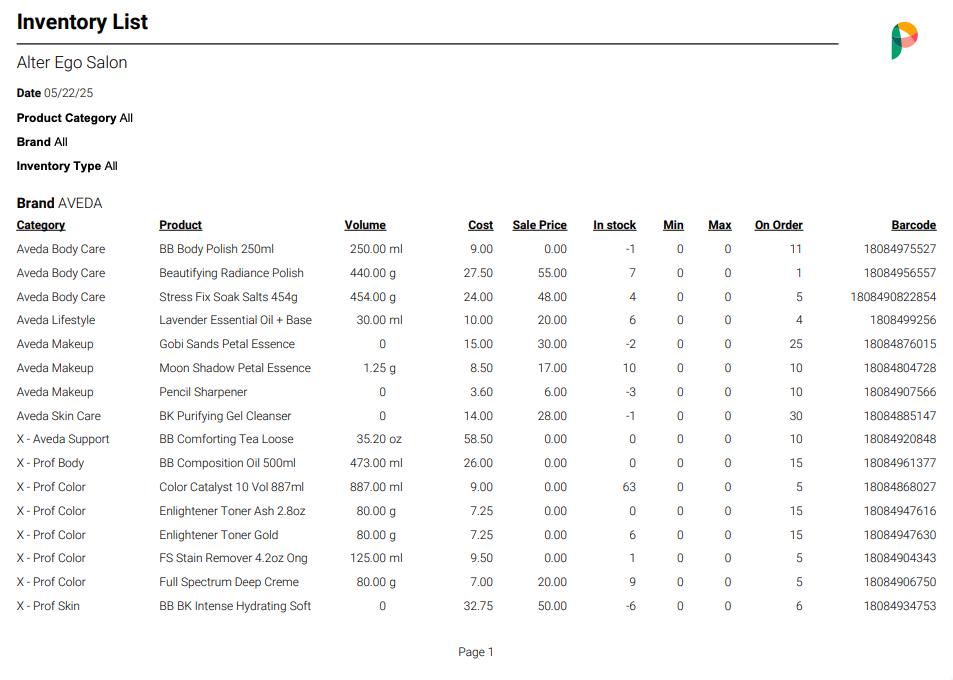The width and height of the screenshot is (953, 680).
Task: Select barcode 18084885147
Action: 900,416
